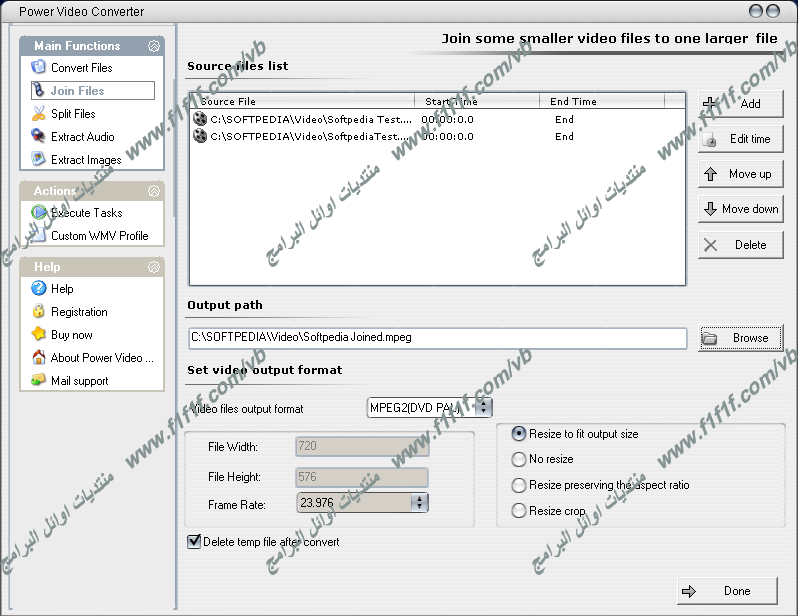This screenshot has width=798, height=616.
Task: Expand the Frame Rate dropdown
Action: coord(419,503)
